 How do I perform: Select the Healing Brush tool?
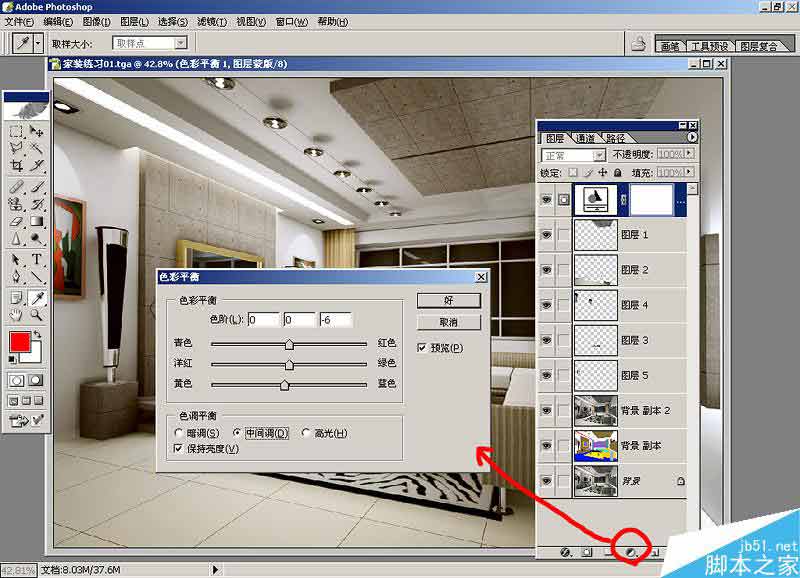16,186
